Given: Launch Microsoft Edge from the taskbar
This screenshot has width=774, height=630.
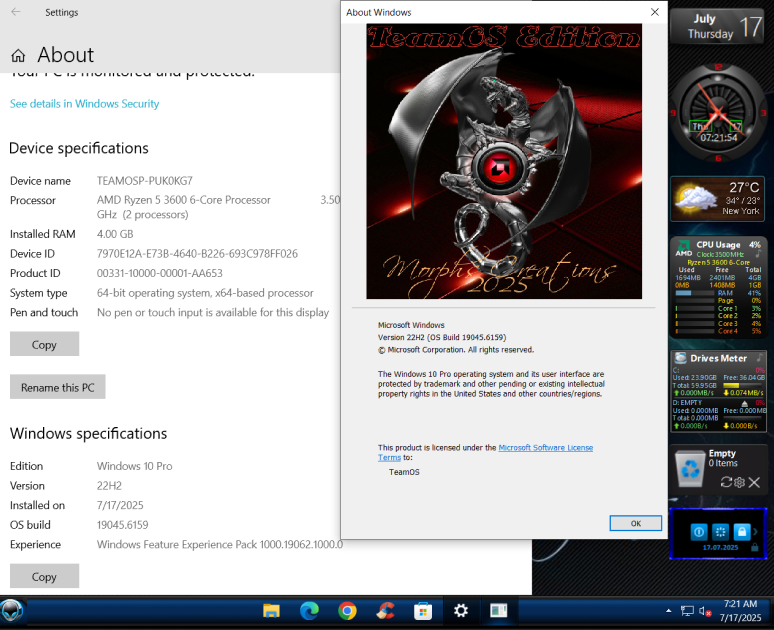Looking at the screenshot, I should (x=310, y=611).
